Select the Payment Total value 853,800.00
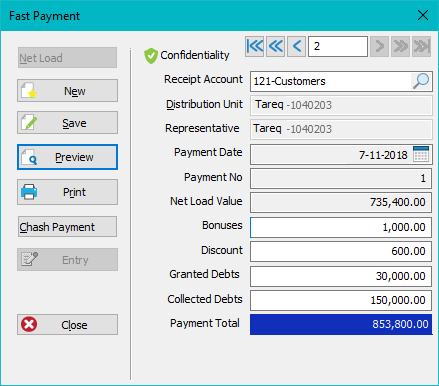This screenshot has width=439, height=386. click(x=341, y=324)
